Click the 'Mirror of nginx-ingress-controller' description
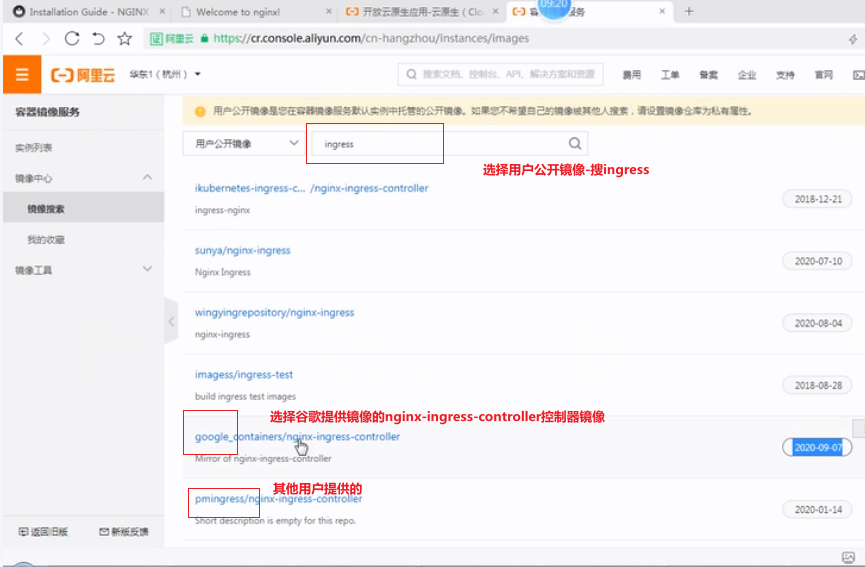Image resolution: width=865 pixels, height=567 pixels. (263, 459)
